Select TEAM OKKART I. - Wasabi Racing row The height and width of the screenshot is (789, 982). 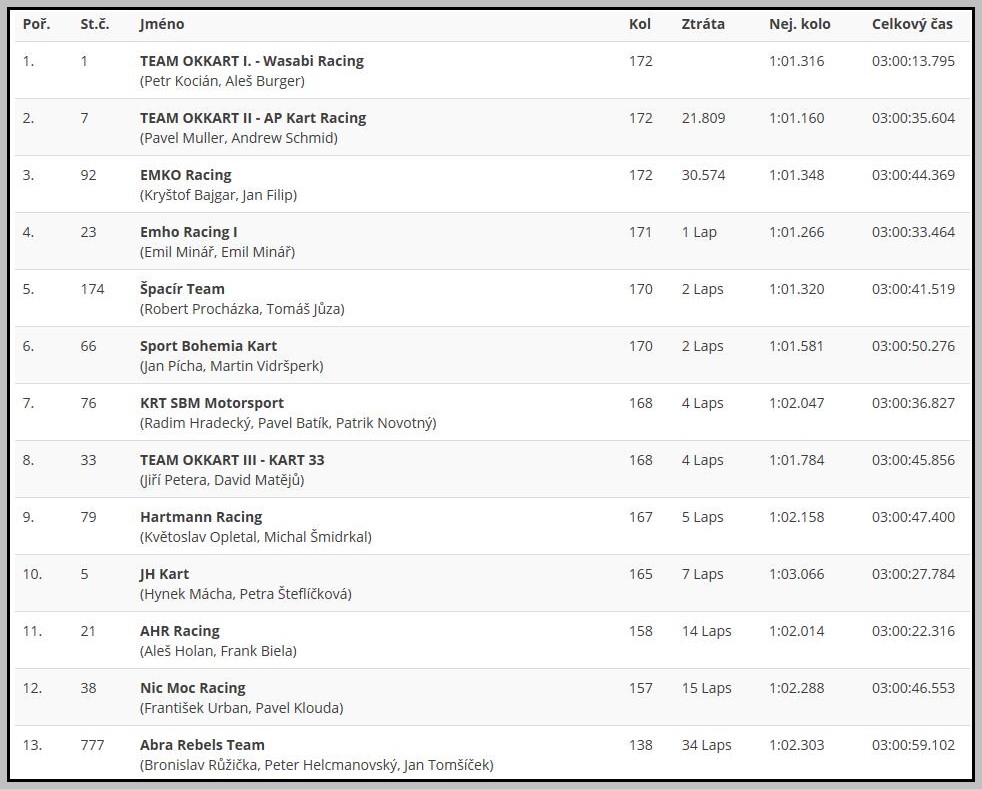click(492, 70)
